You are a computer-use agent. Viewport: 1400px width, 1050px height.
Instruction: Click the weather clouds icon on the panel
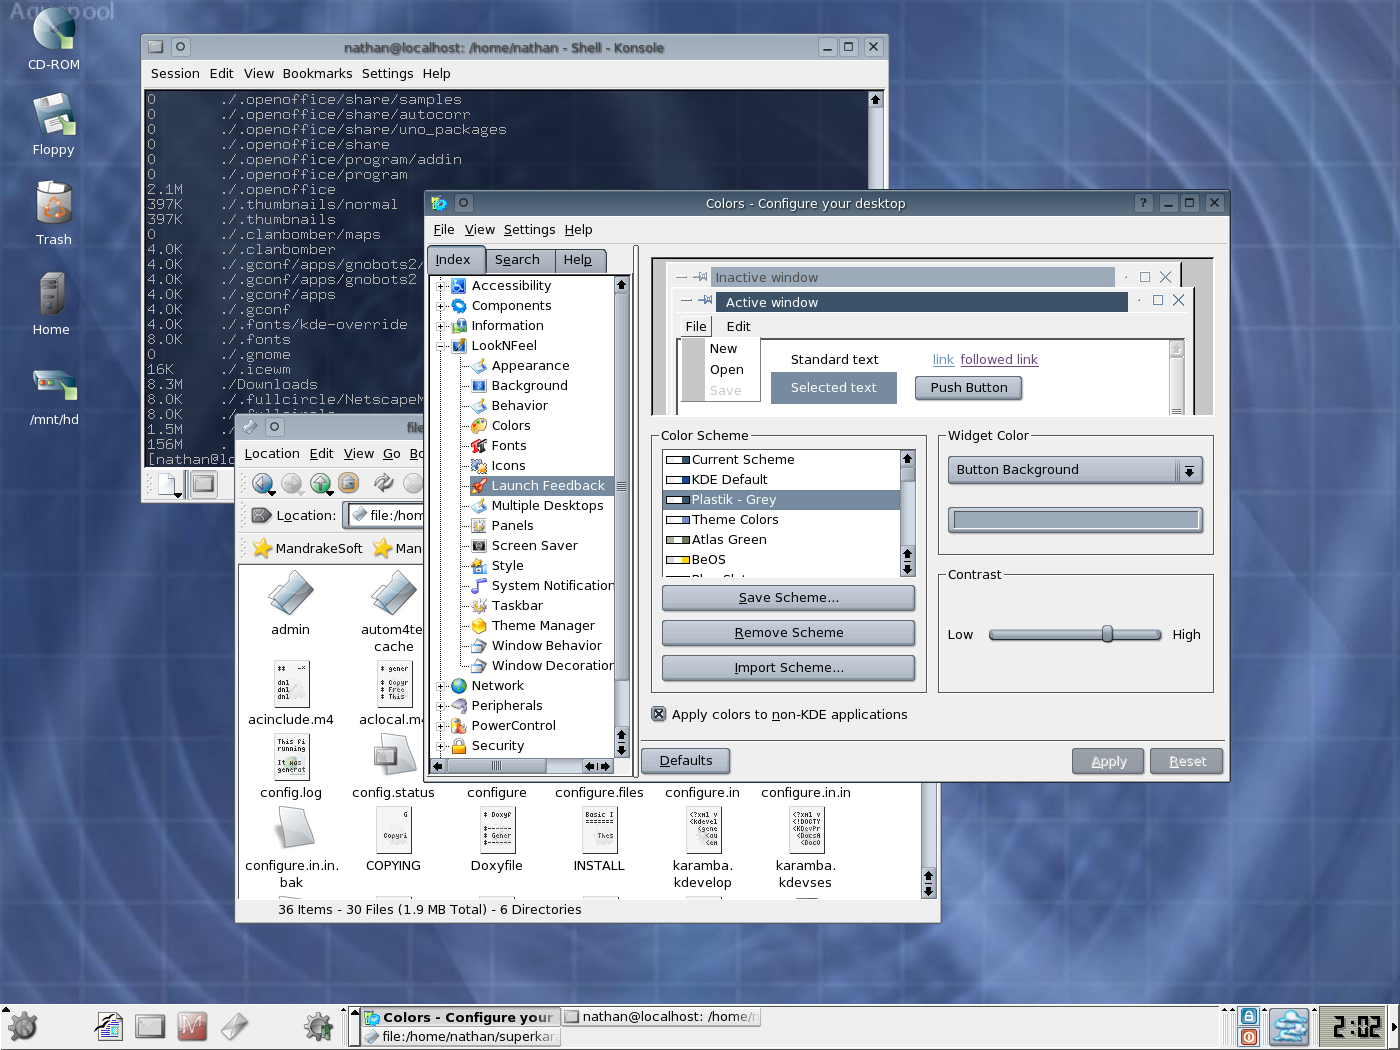1290,1027
